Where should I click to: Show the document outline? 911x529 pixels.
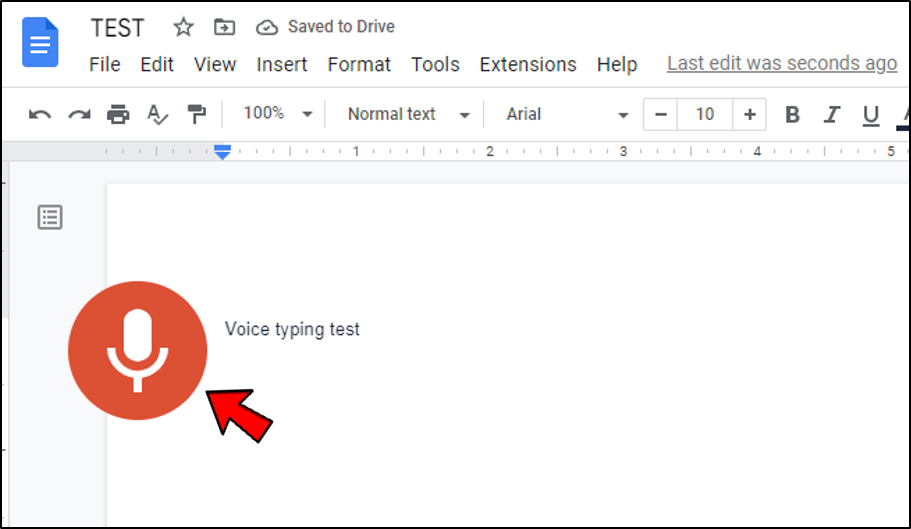point(50,217)
